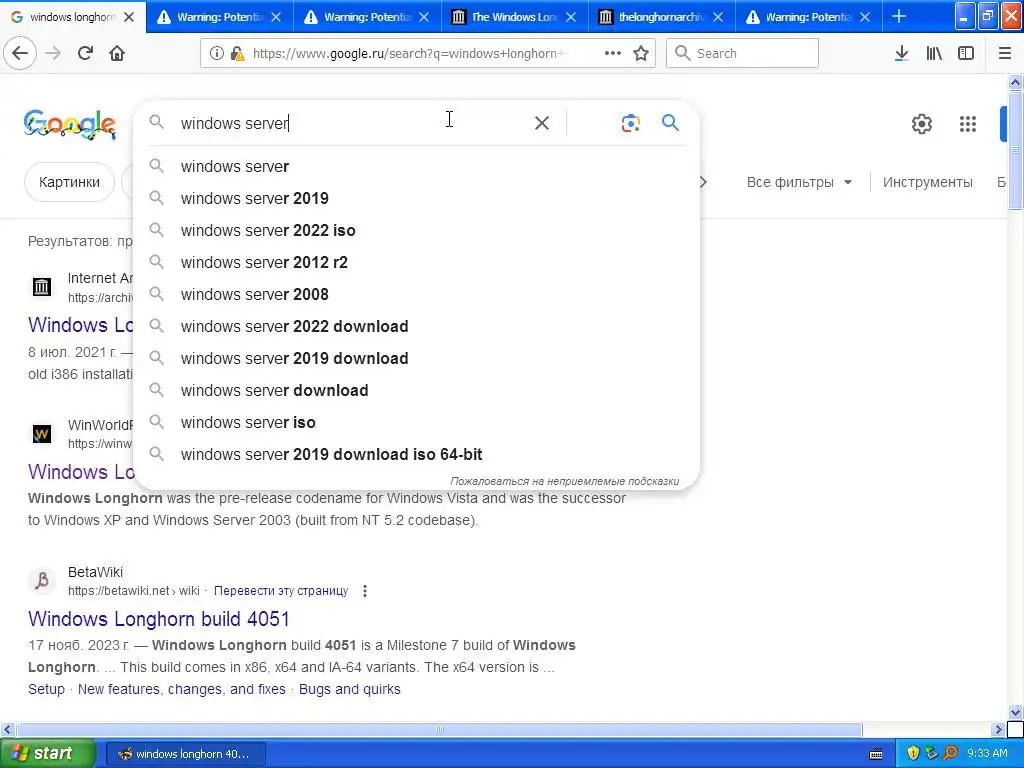
Task: Show more filter chips with right chevron
Action: coord(703,182)
